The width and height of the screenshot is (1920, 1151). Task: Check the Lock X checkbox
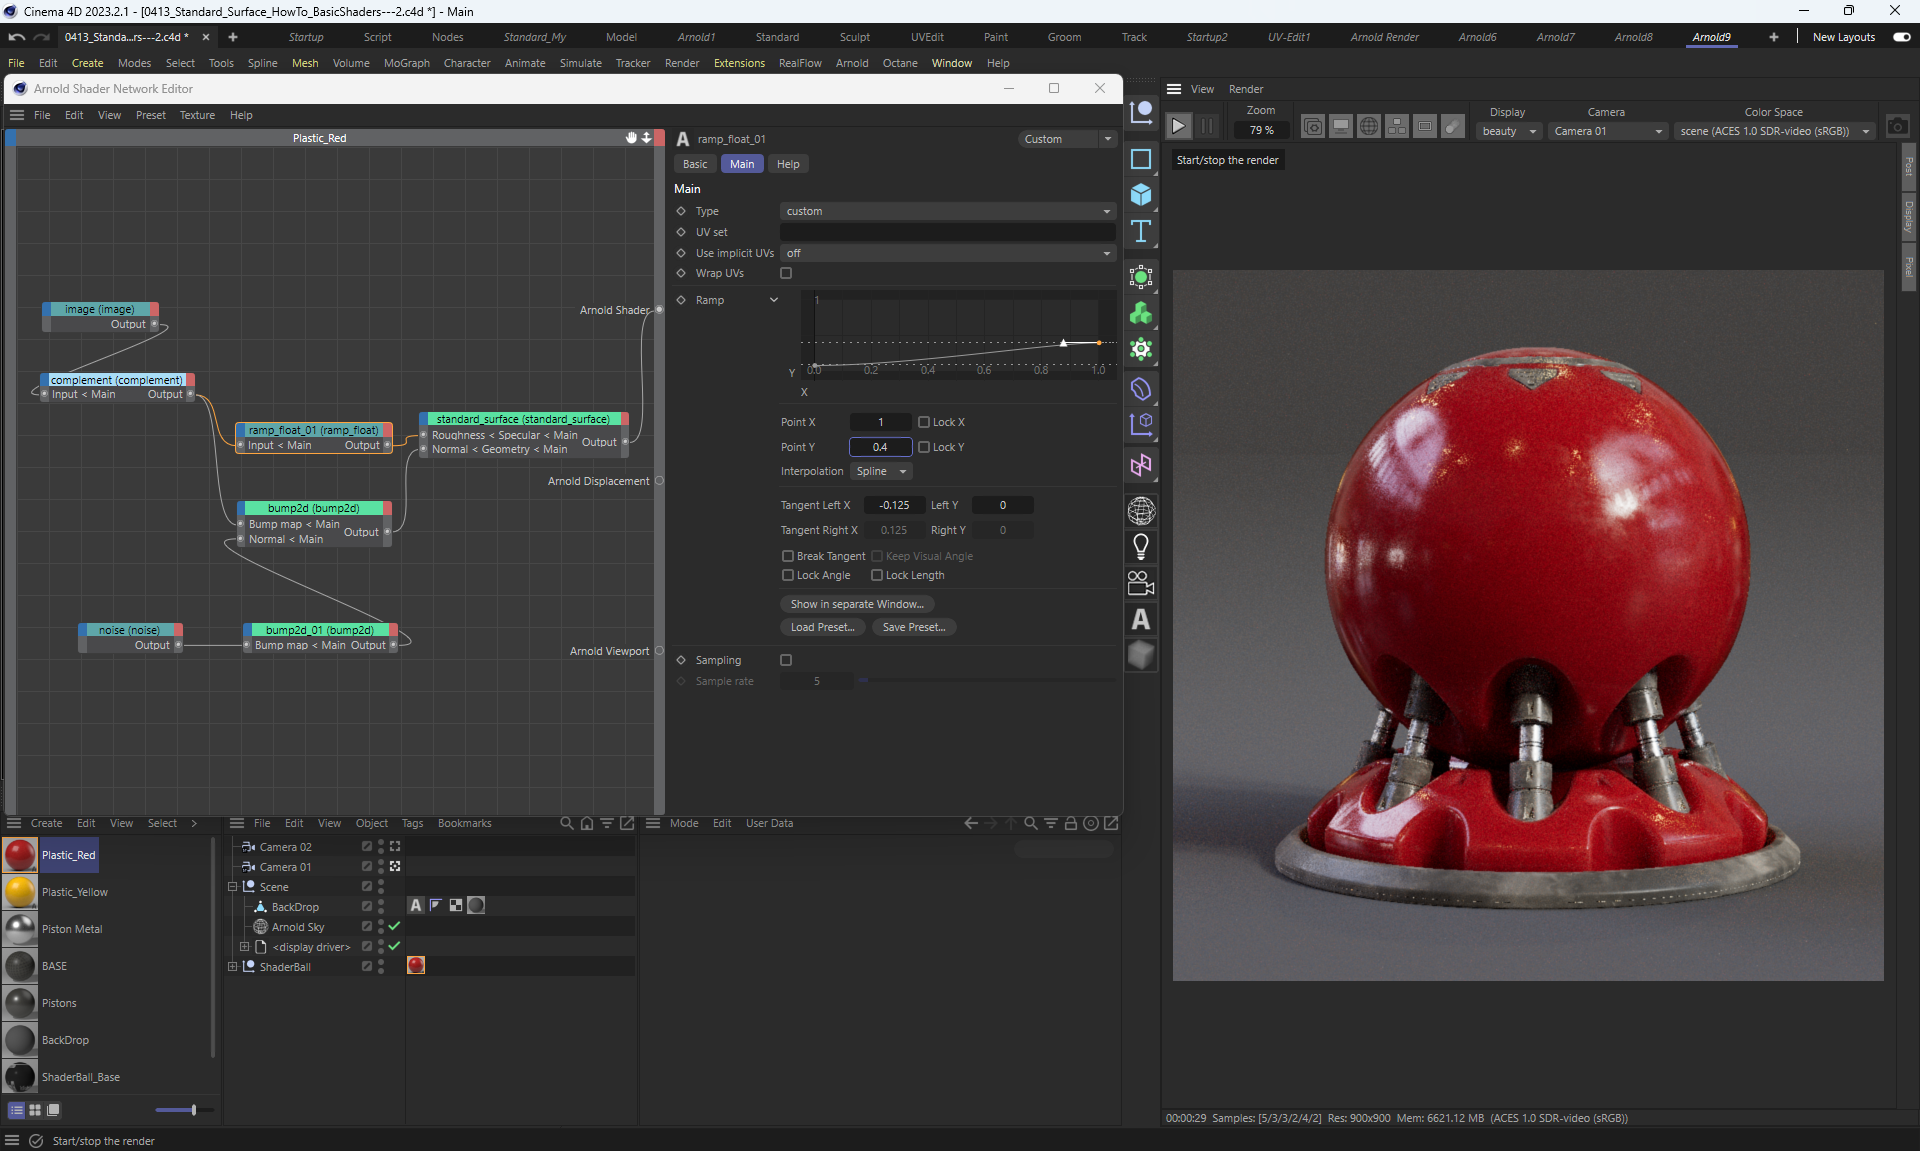tap(924, 422)
